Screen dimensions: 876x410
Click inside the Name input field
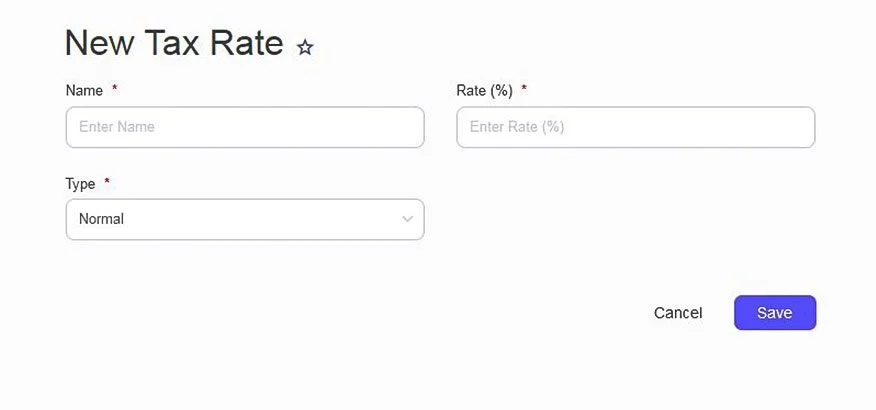pyautogui.click(x=245, y=127)
